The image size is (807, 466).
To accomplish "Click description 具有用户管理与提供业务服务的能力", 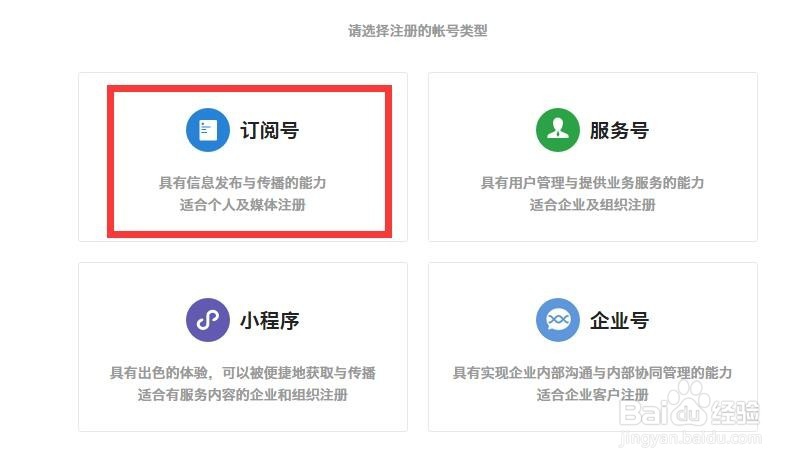I will point(592,182).
